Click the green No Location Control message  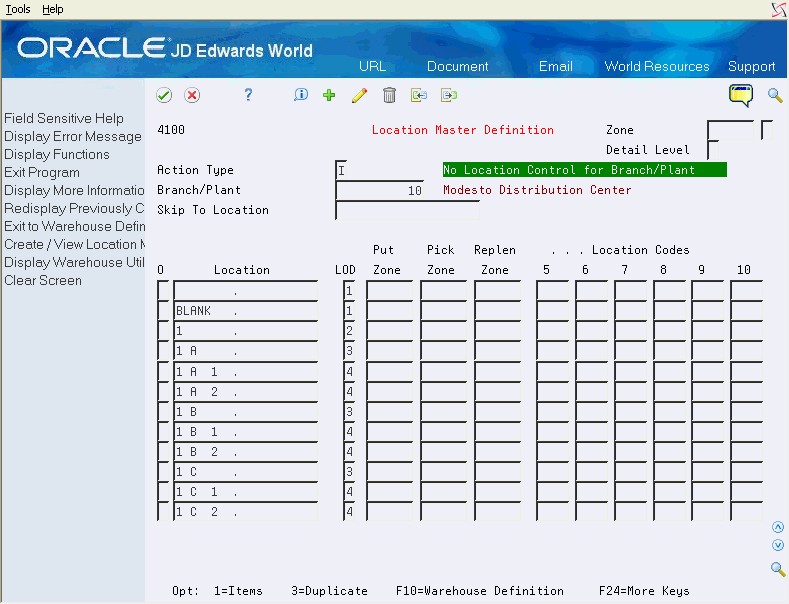tap(585, 170)
